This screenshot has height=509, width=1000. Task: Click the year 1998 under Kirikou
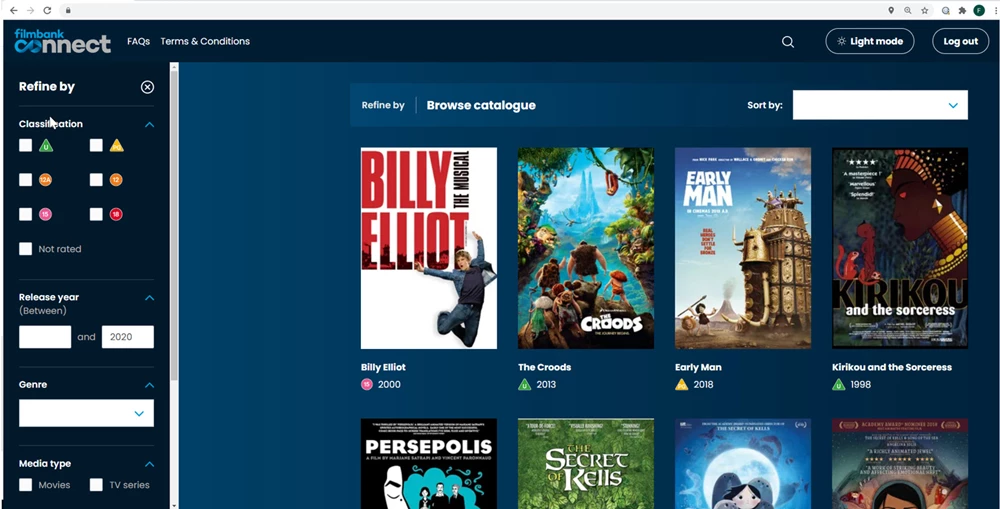(x=860, y=385)
